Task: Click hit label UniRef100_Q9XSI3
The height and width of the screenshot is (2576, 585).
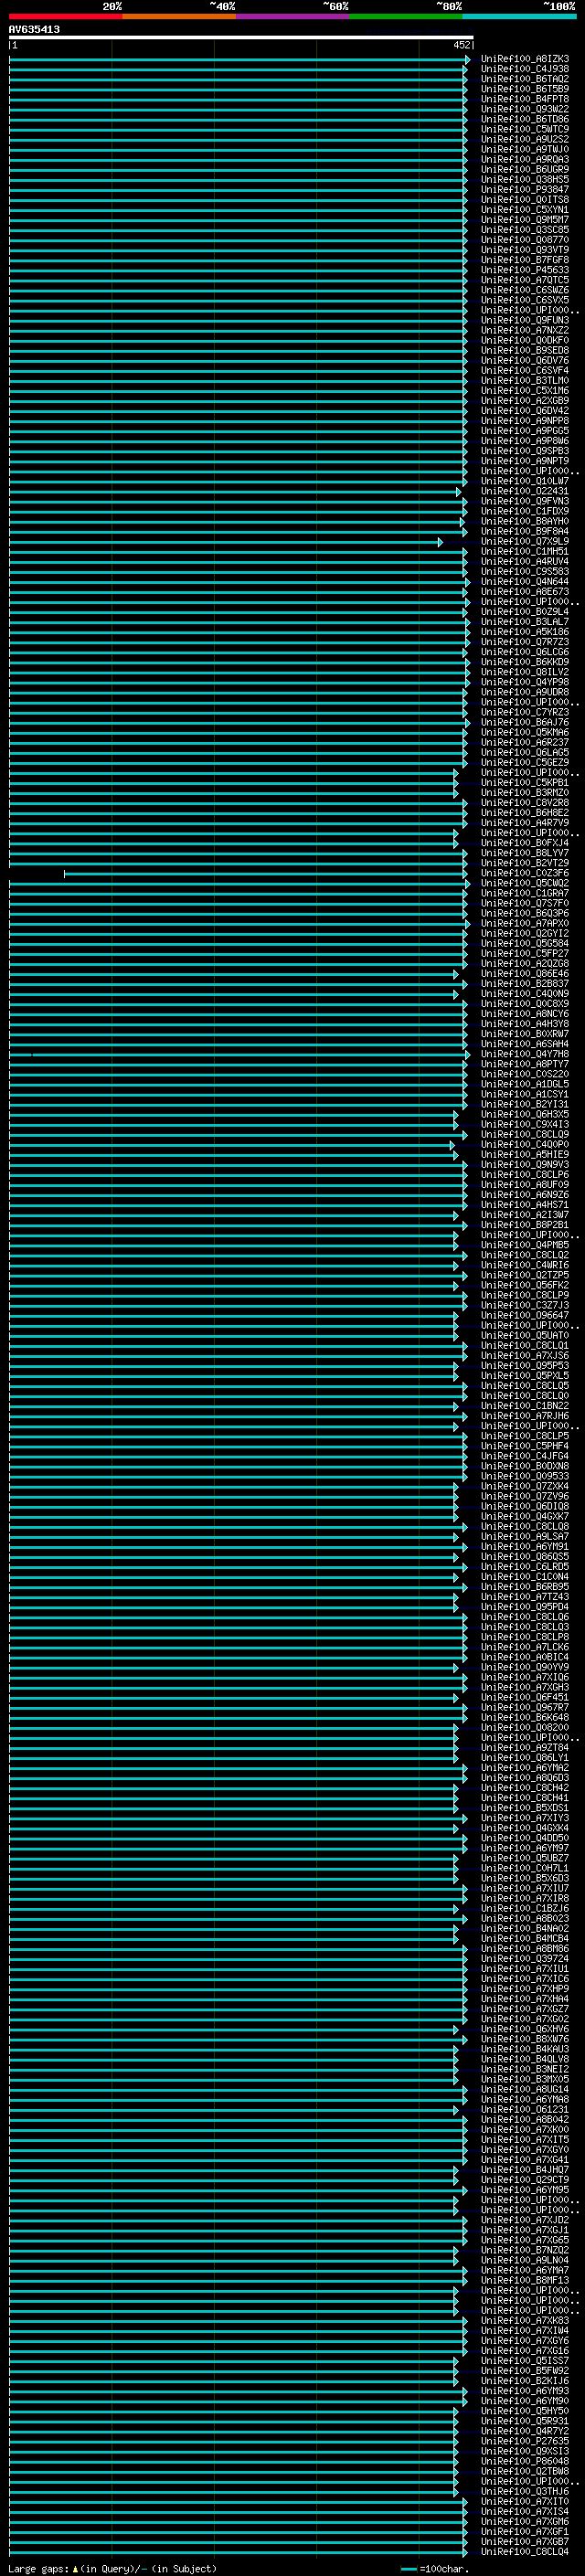Action: point(524,2451)
